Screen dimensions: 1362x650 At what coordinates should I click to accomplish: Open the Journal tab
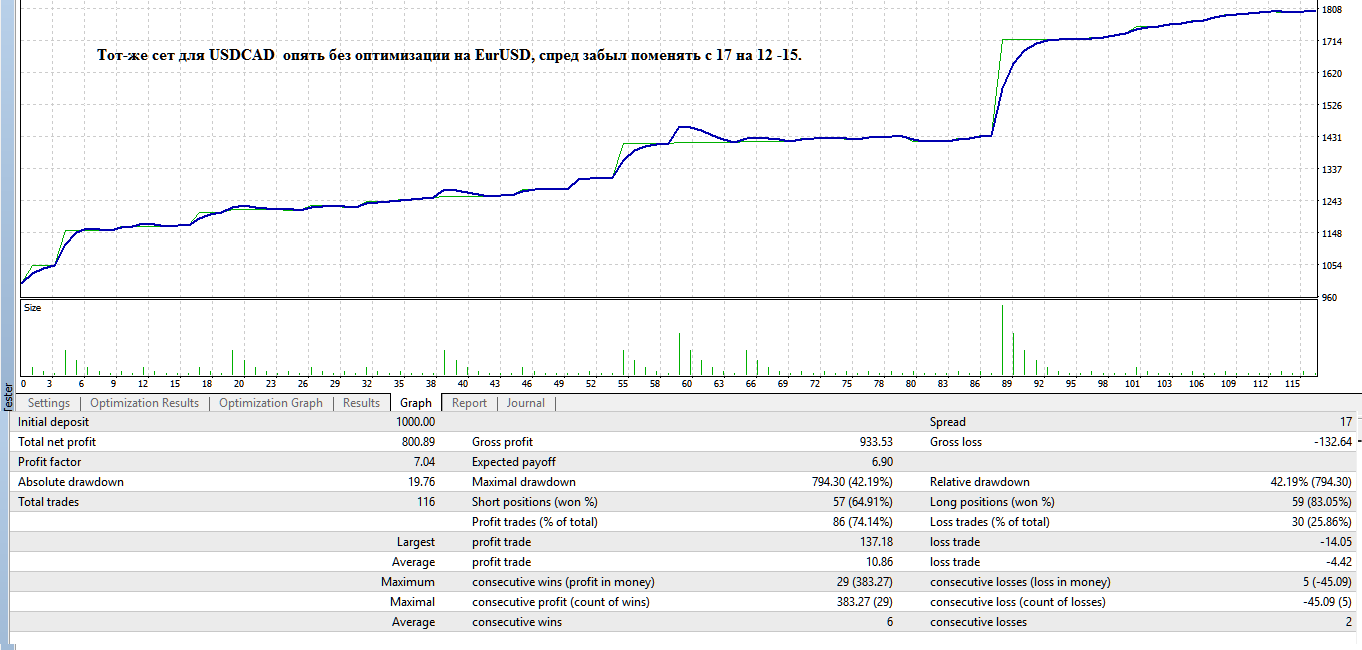click(x=526, y=403)
